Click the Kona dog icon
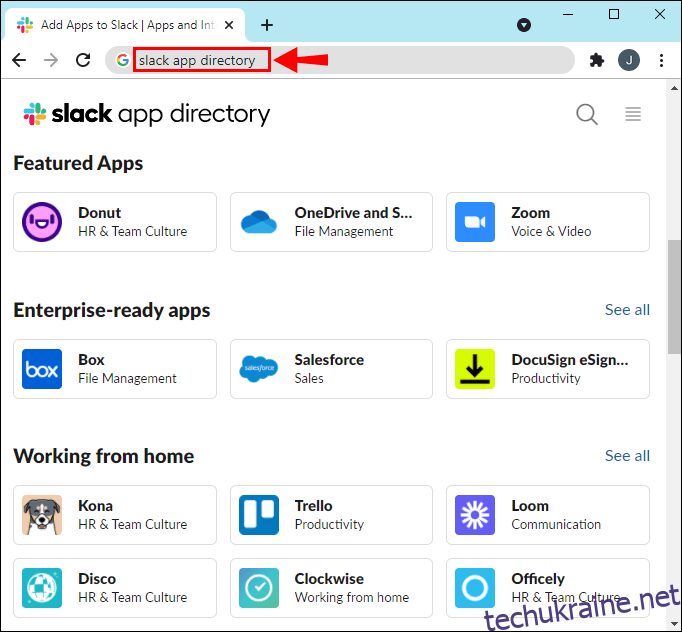The image size is (682, 632). click(x=42, y=515)
